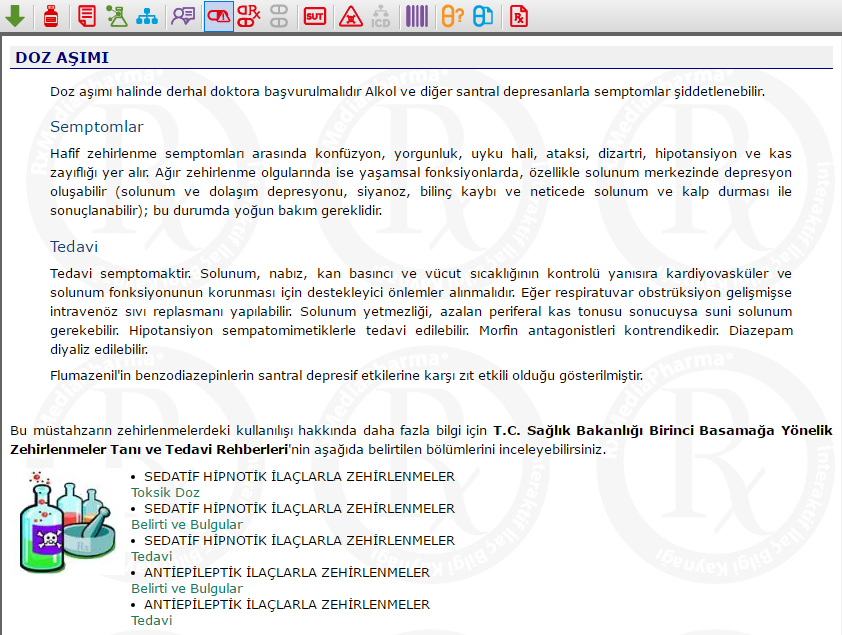Click the blue capsule and tablet icon
Image resolution: width=842 pixels, height=635 pixels.
[x=482, y=16]
